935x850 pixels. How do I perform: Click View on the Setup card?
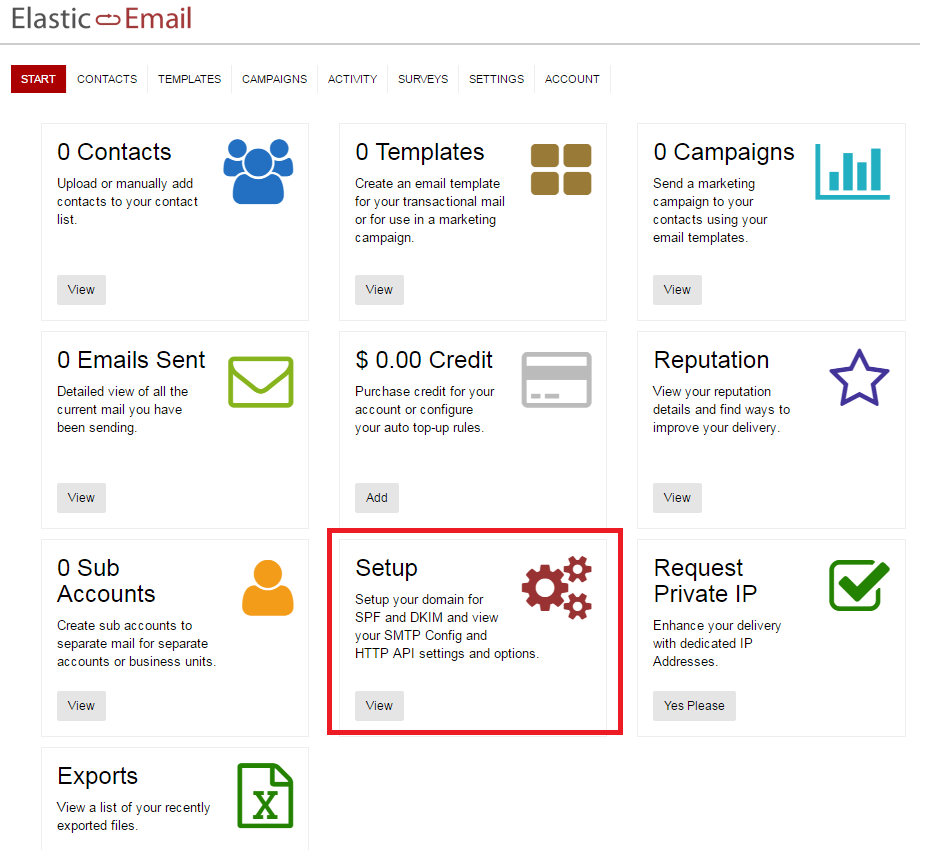pos(379,705)
